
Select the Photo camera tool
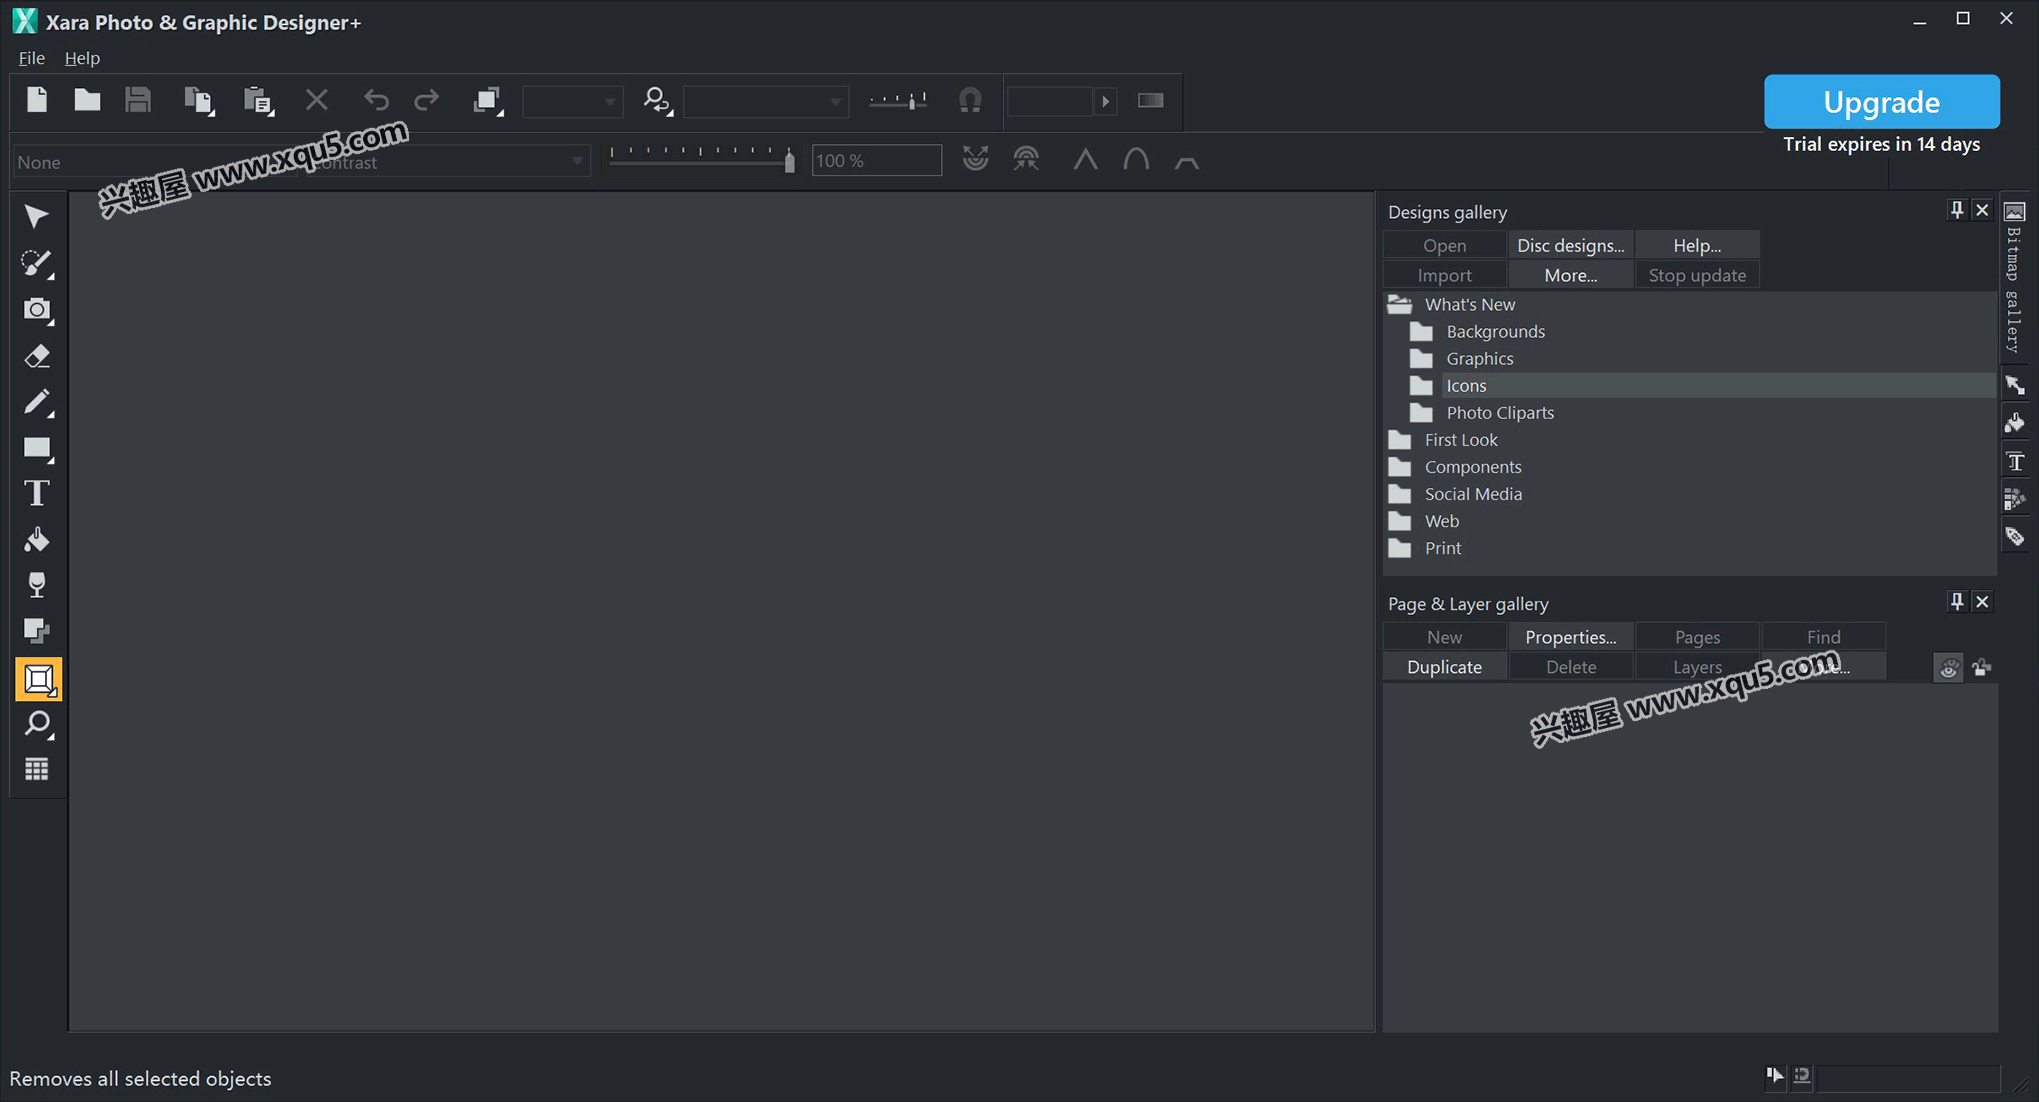point(37,310)
